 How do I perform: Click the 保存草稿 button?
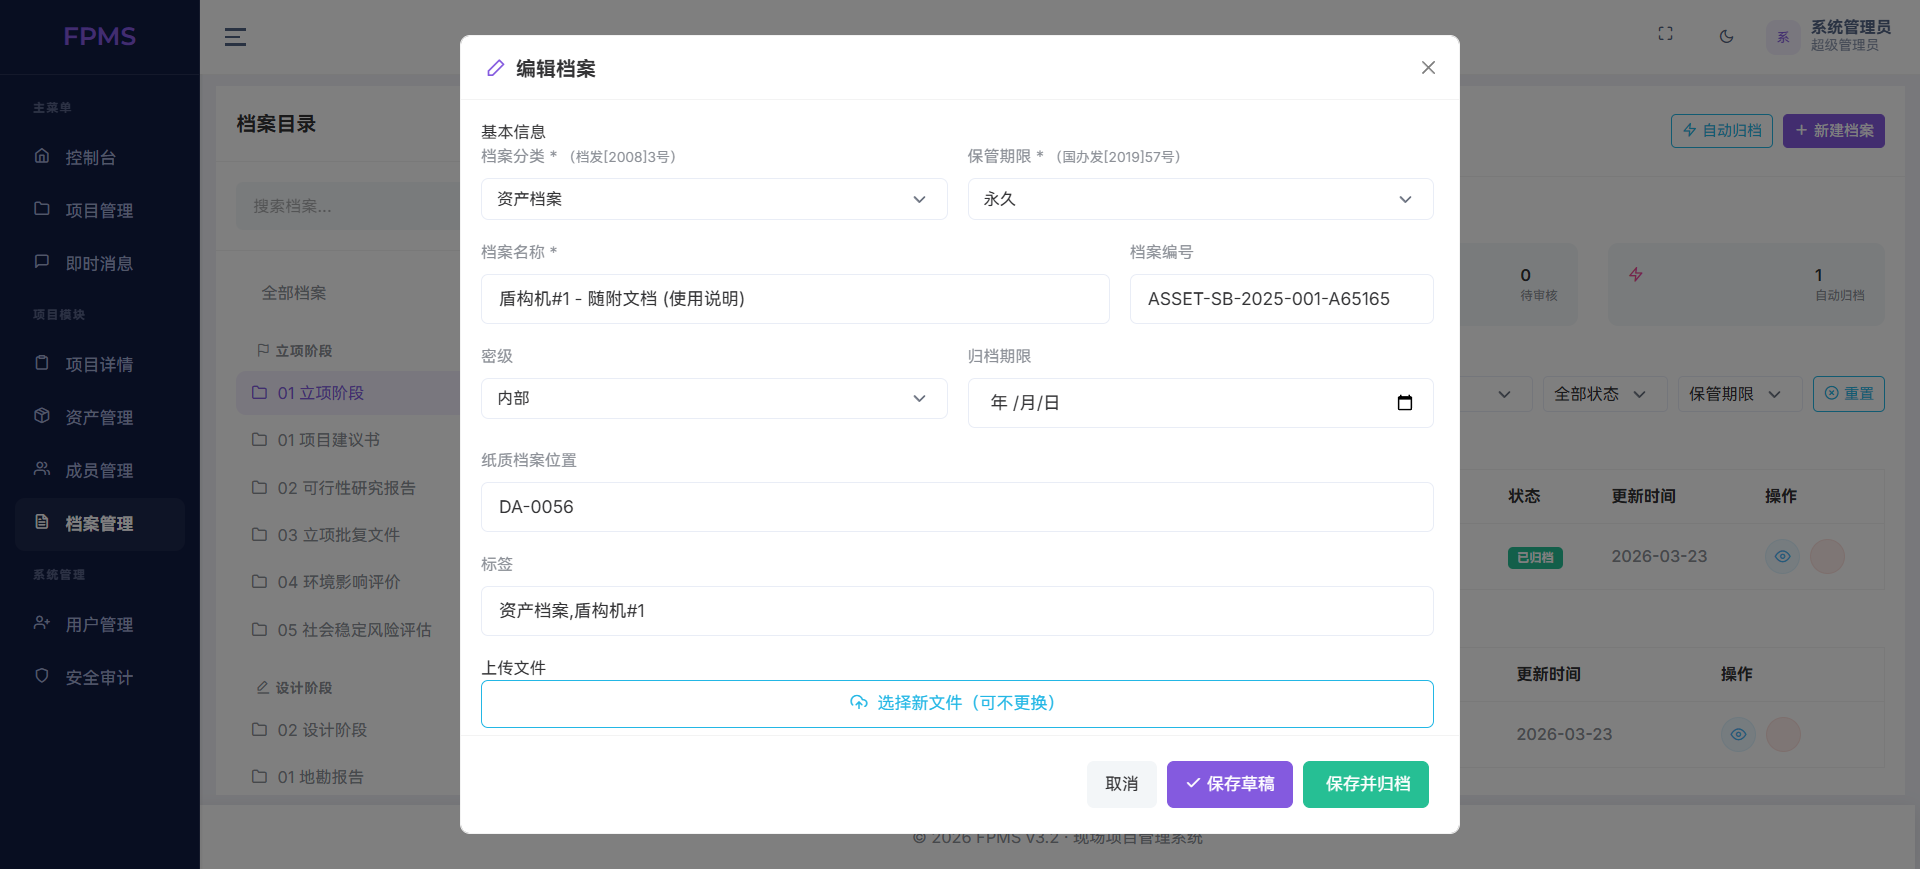(1229, 784)
